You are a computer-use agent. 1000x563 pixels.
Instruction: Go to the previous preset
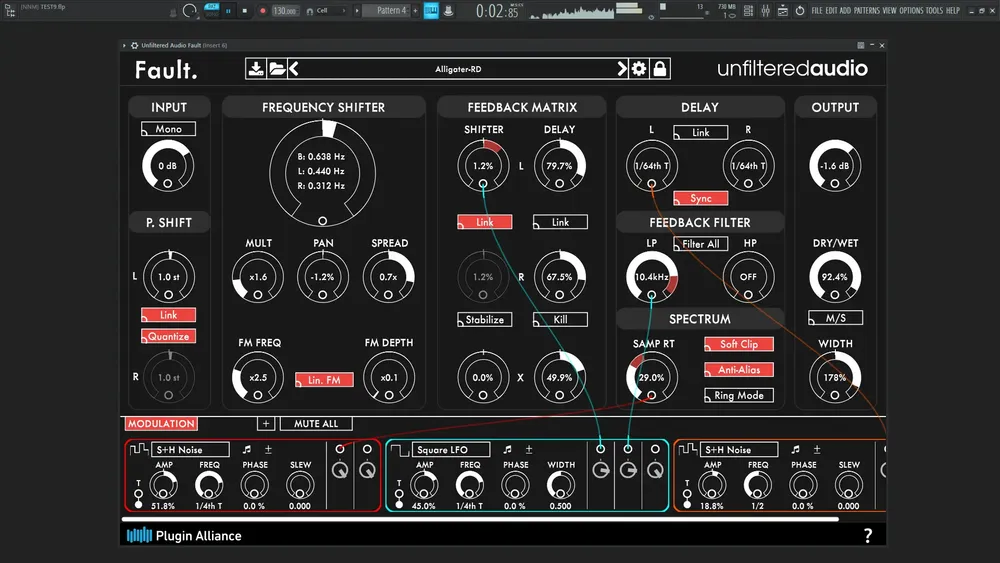[293, 69]
